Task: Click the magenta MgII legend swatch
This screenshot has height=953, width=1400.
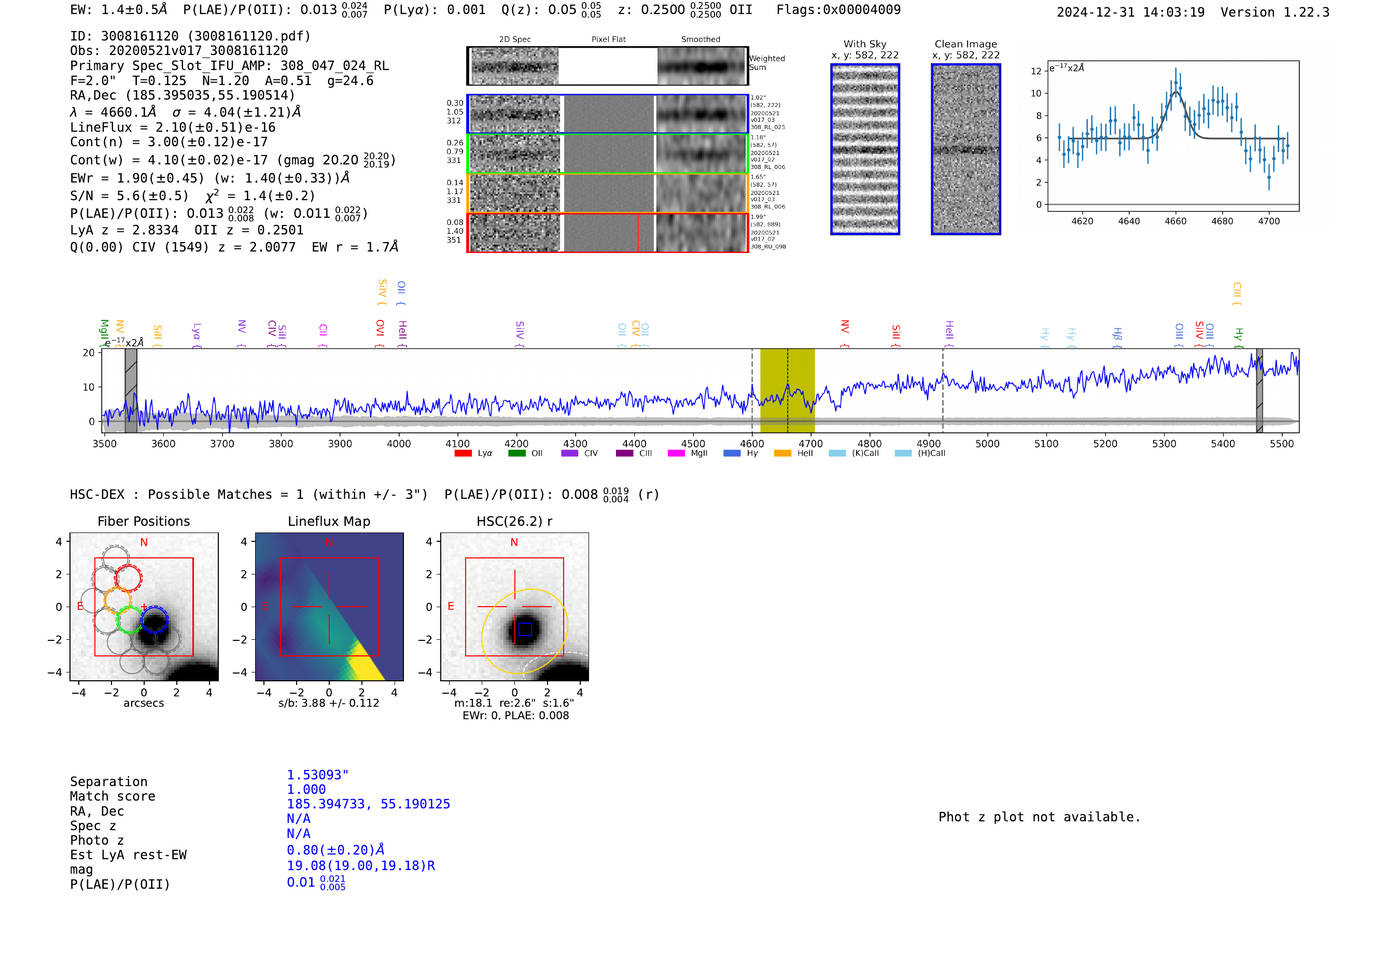Action: [x=675, y=454]
